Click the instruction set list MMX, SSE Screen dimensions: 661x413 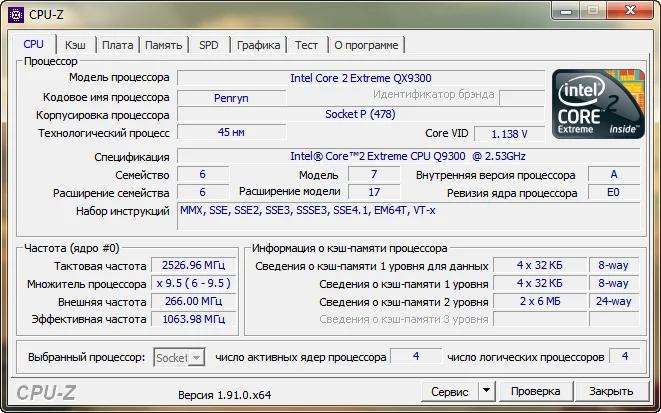coord(408,216)
